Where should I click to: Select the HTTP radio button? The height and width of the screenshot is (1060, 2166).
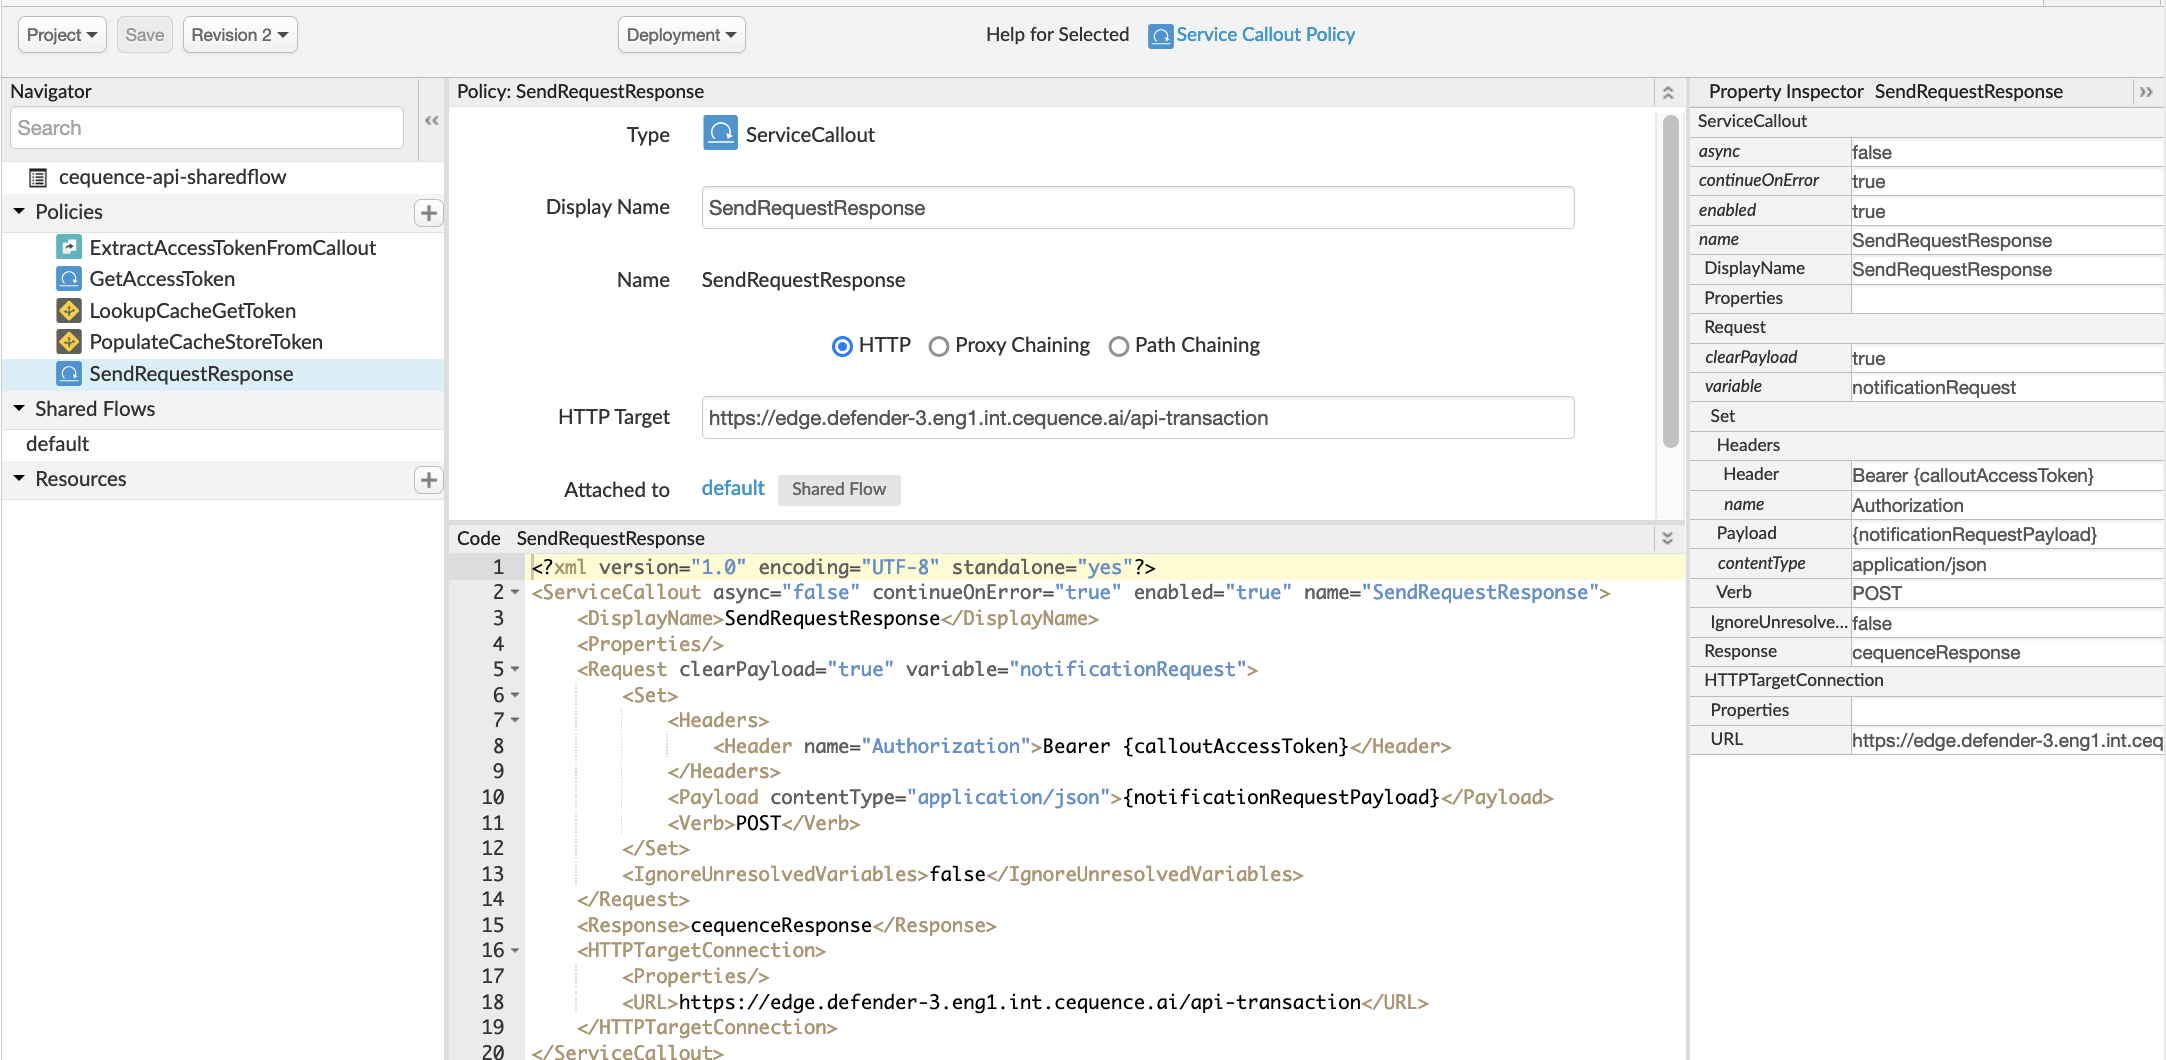click(842, 346)
